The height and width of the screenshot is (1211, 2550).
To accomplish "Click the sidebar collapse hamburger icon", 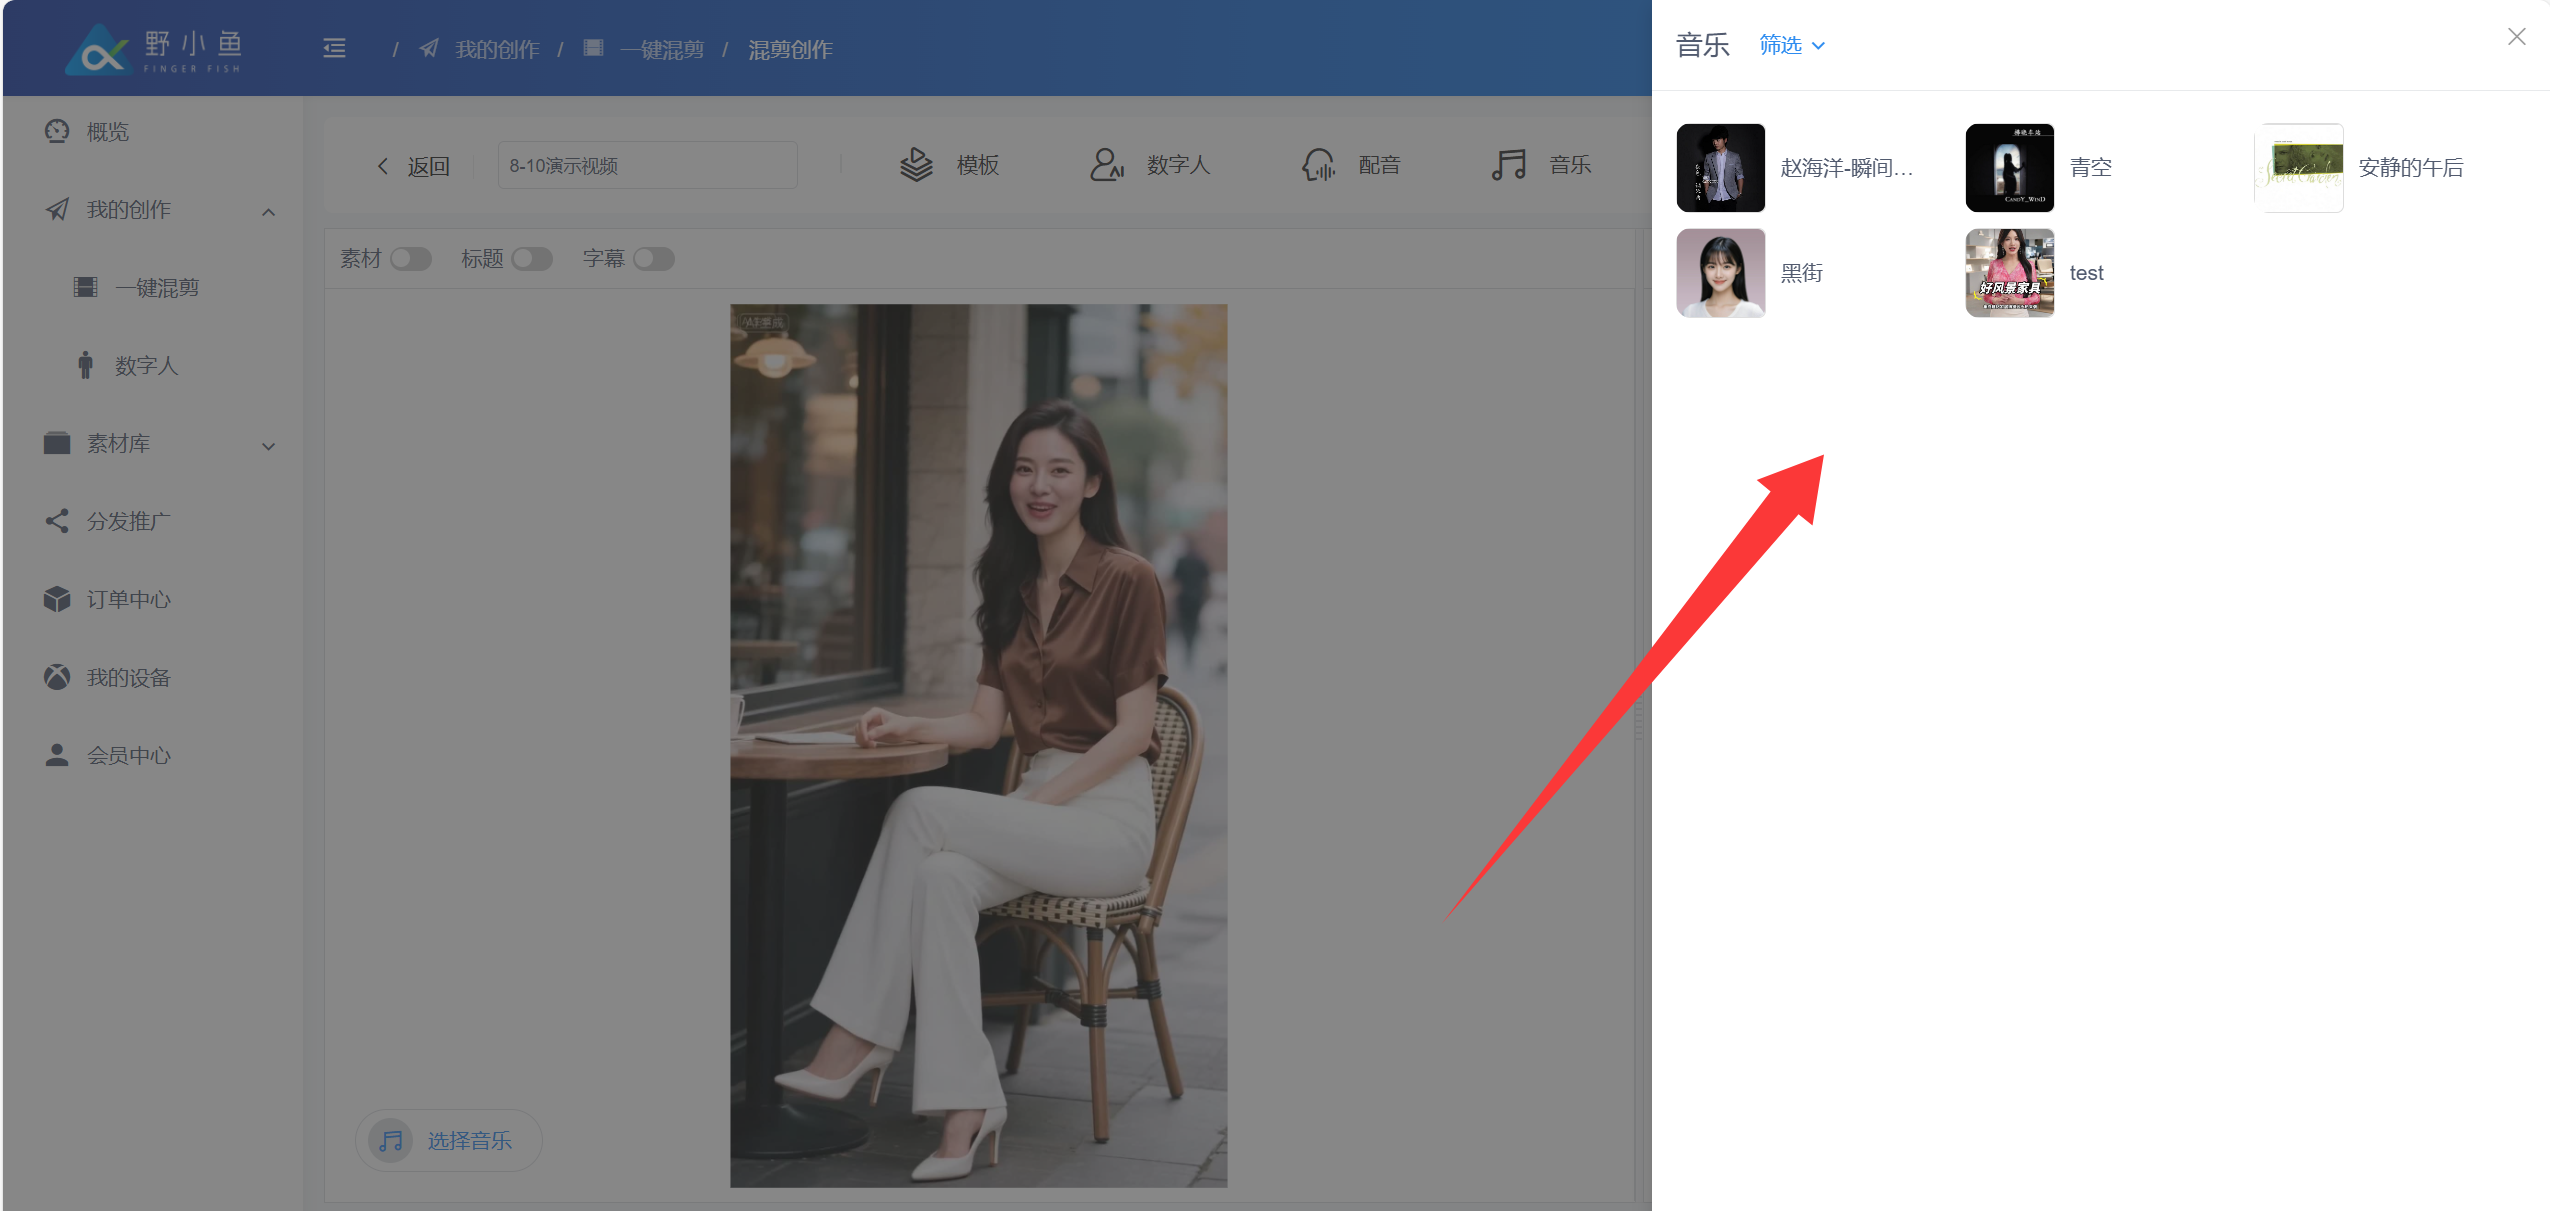I will point(334,48).
